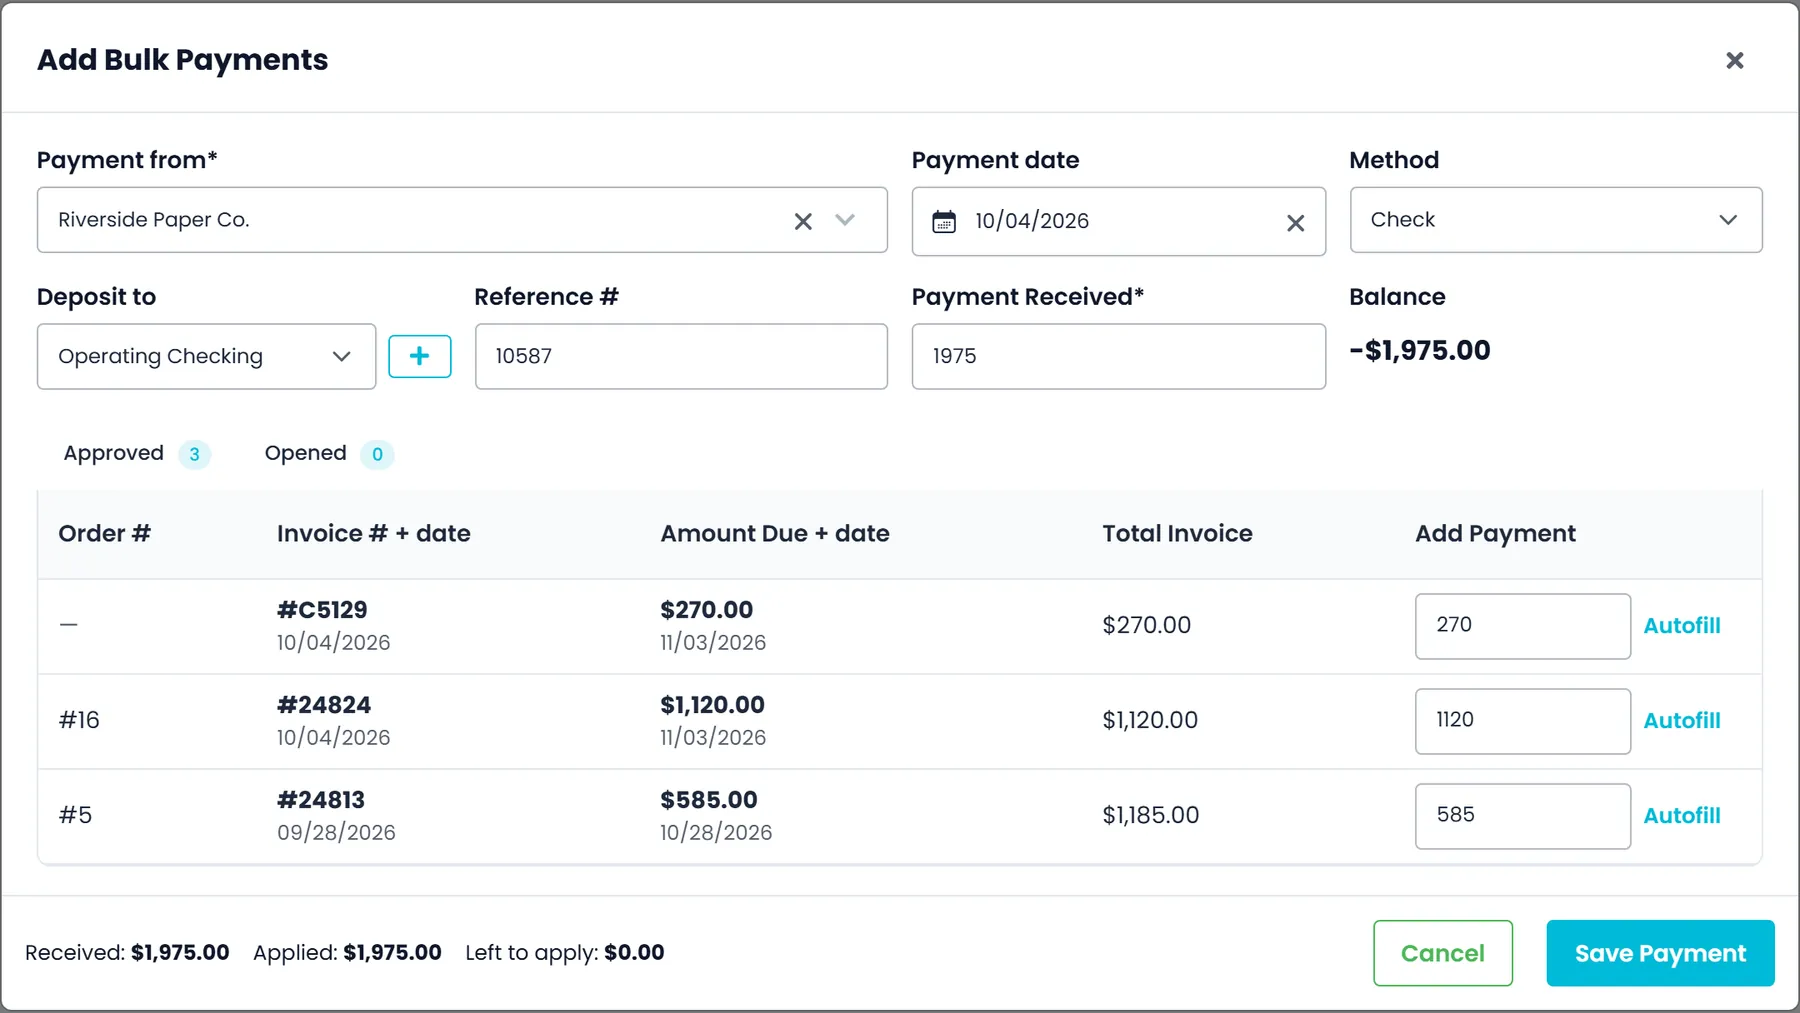Click the Left to apply $0.00 text

(x=564, y=953)
